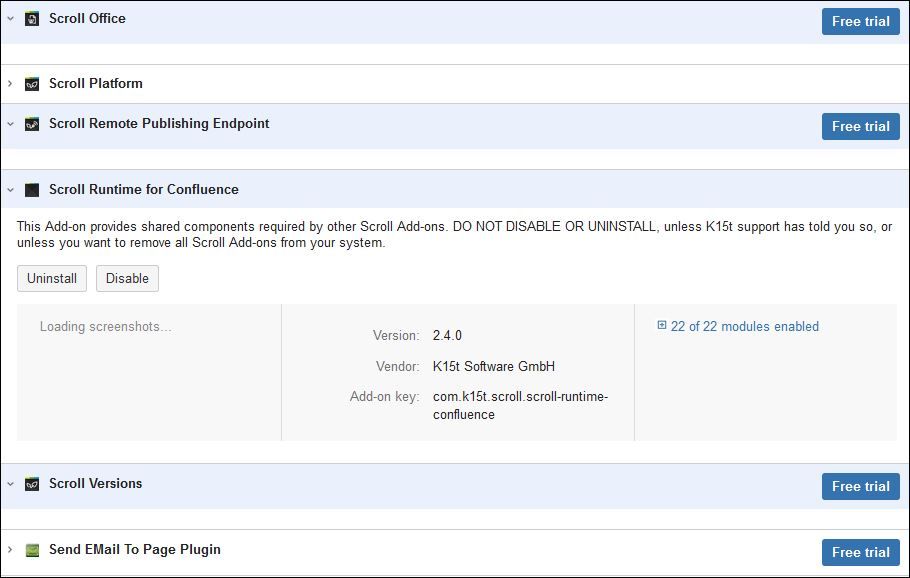
Task: Select the Send EMail To Page Plugin title
Action: pyautogui.click(x=135, y=550)
